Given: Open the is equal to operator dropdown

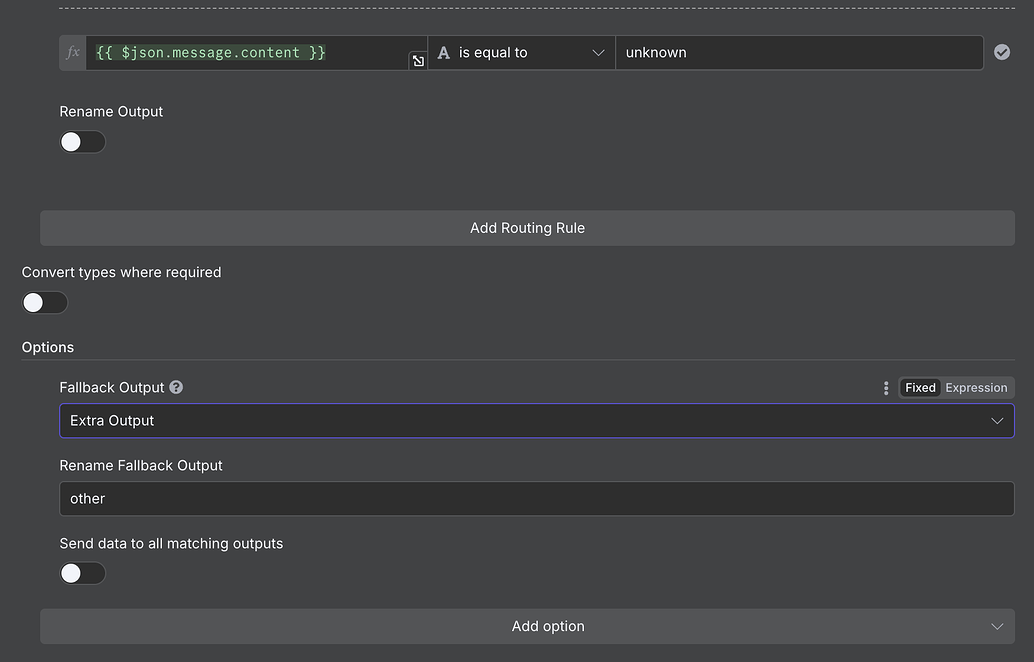Looking at the screenshot, I should pos(520,52).
